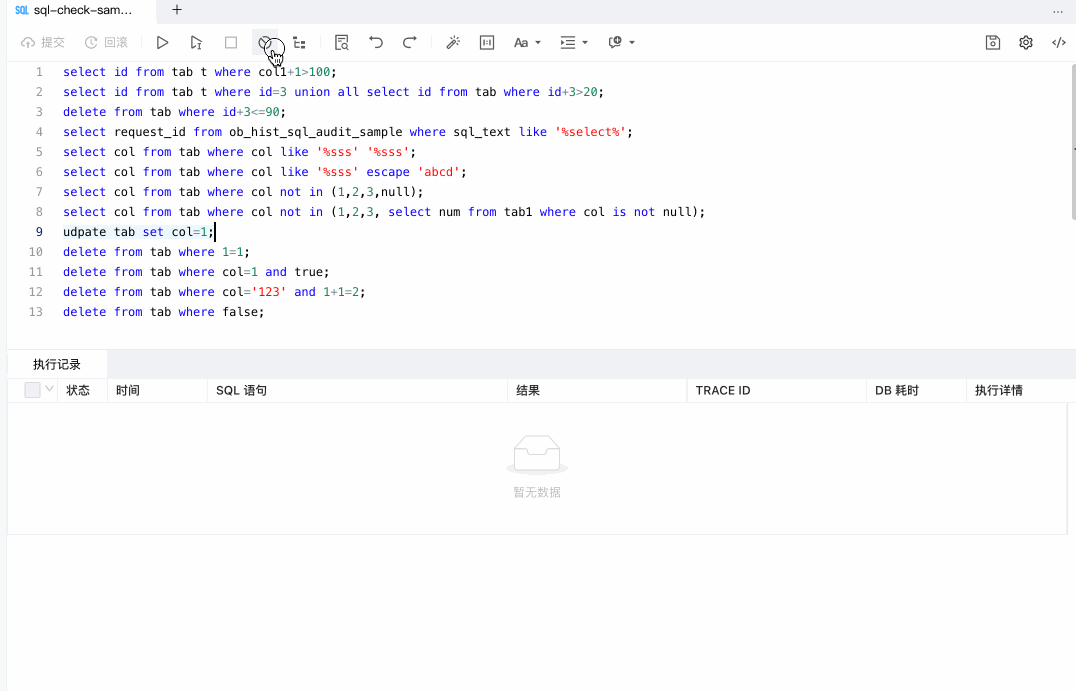
Task: Run all SQL with the play icon
Action: click(x=163, y=43)
